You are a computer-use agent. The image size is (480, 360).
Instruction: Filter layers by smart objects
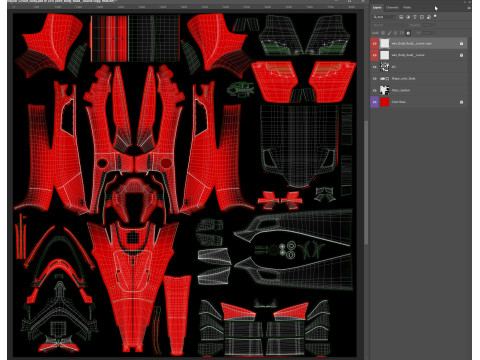pyautogui.click(x=429, y=17)
